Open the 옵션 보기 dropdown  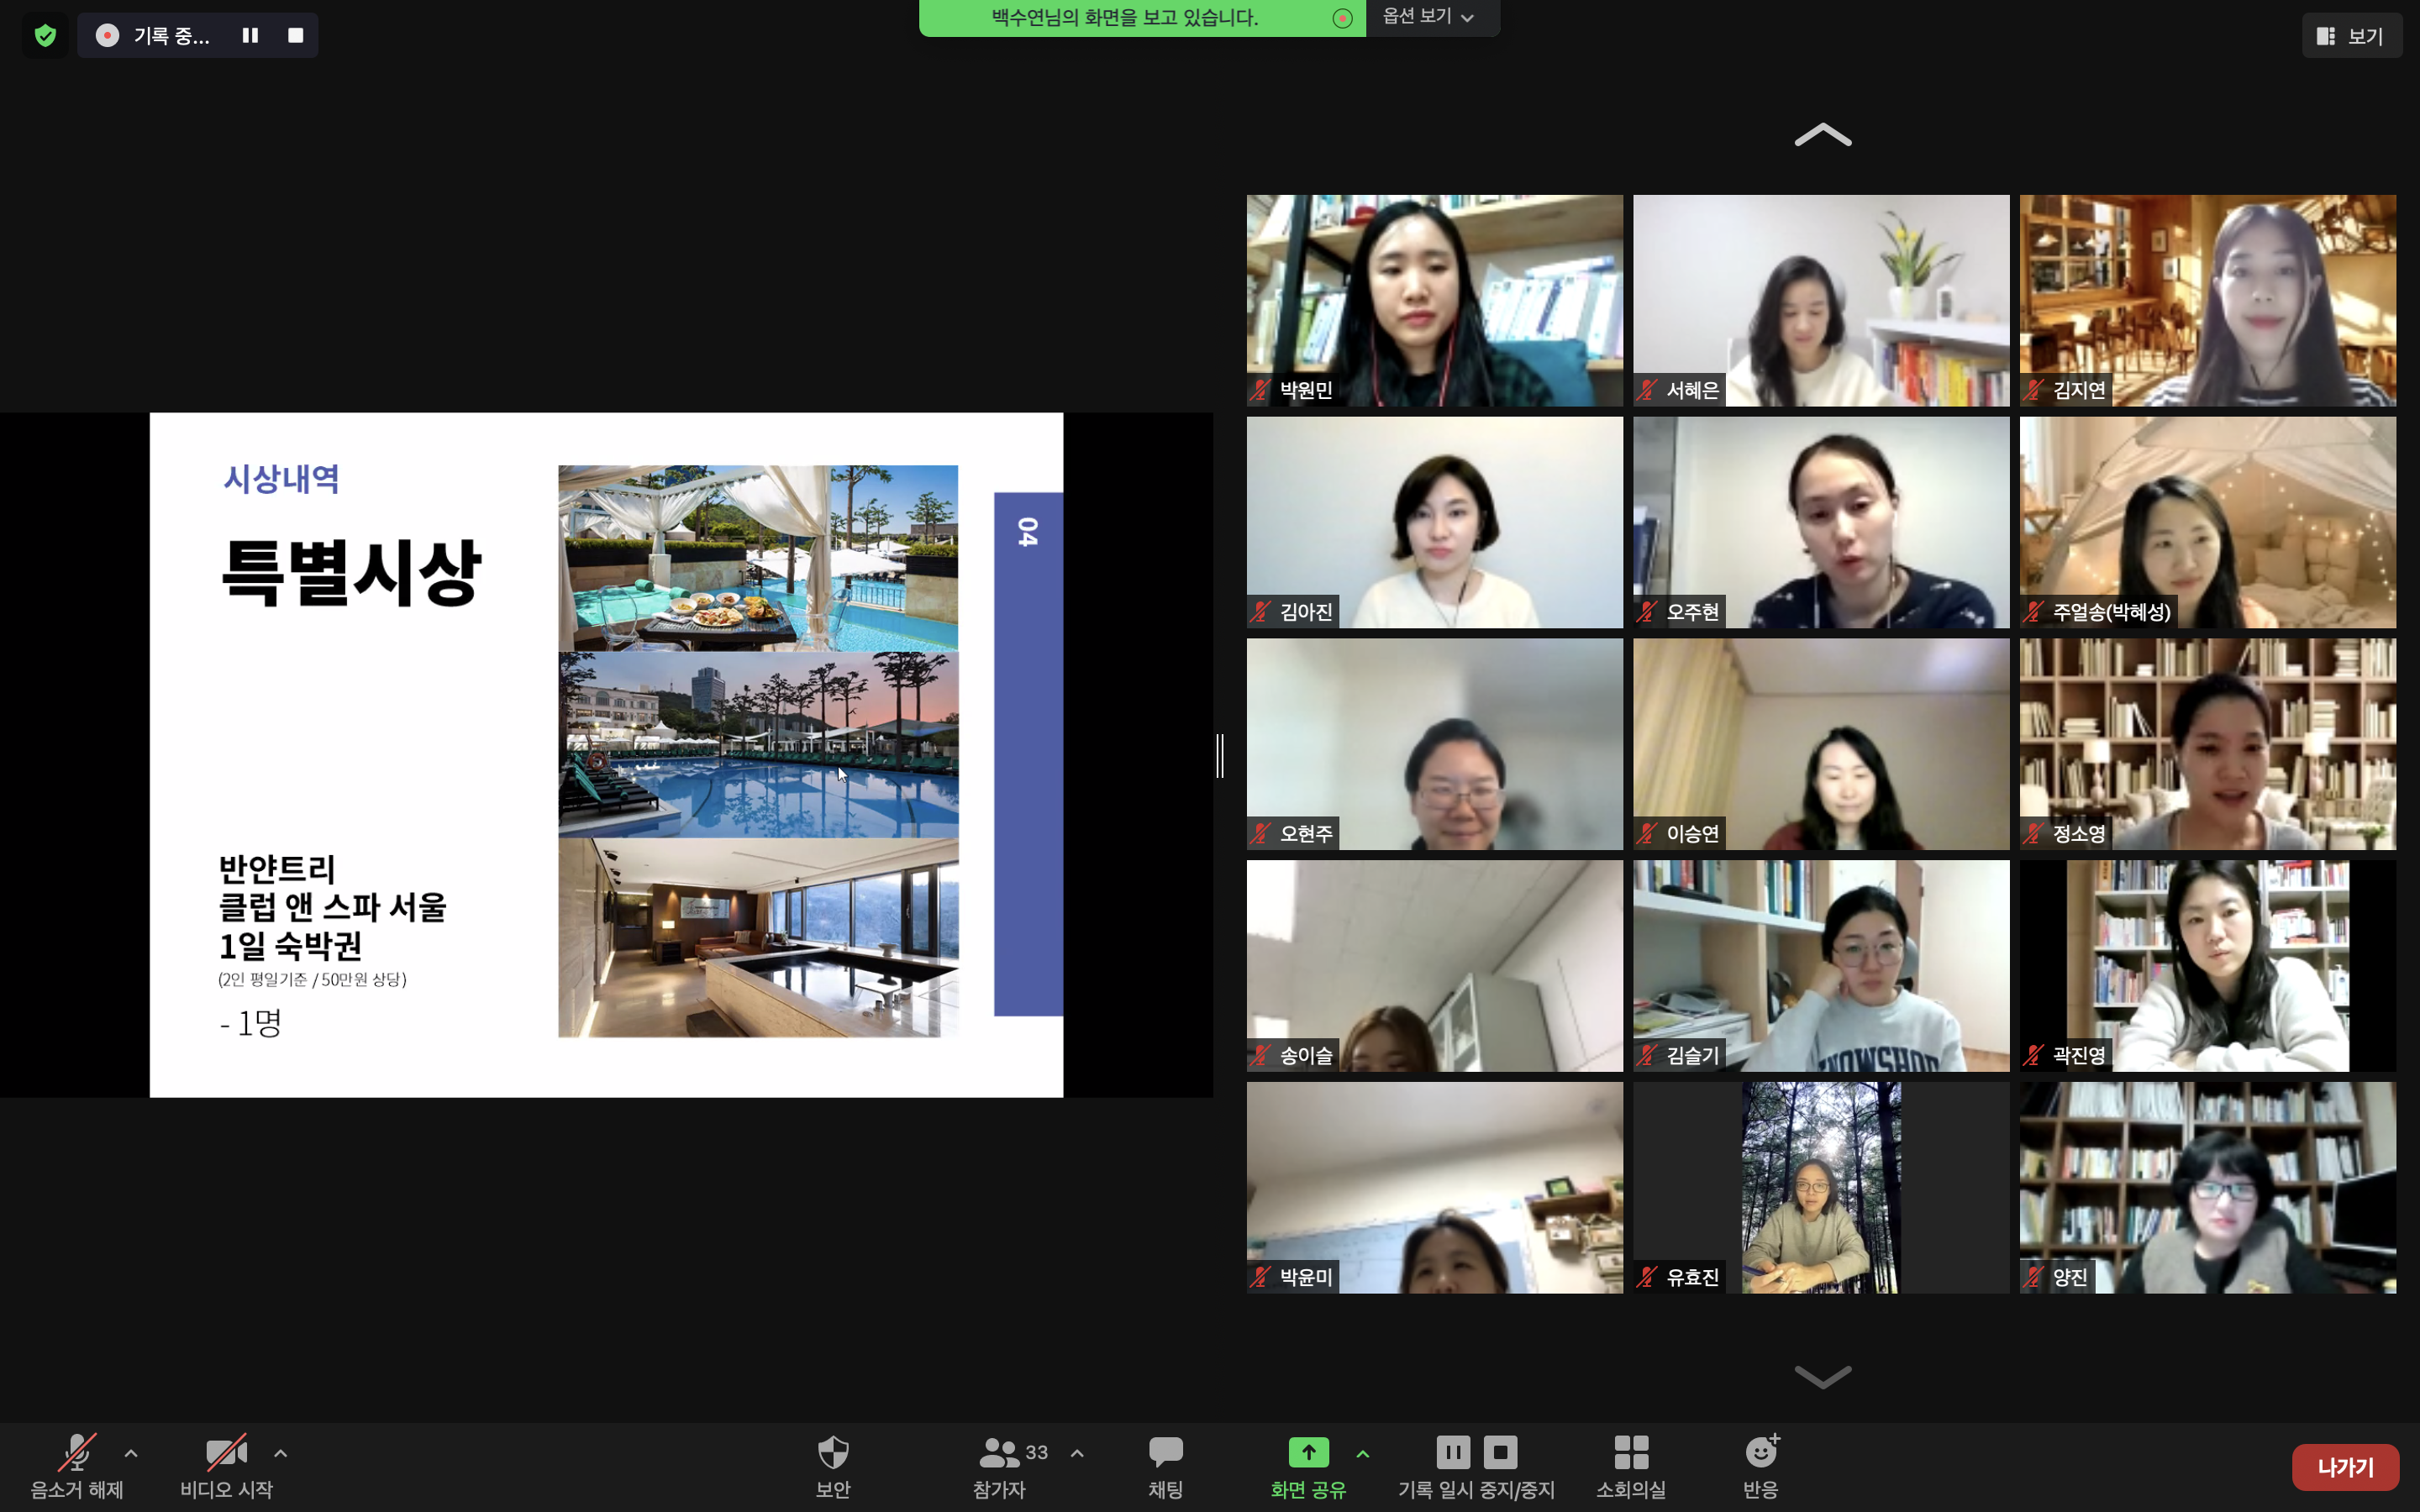point(1430,17)
